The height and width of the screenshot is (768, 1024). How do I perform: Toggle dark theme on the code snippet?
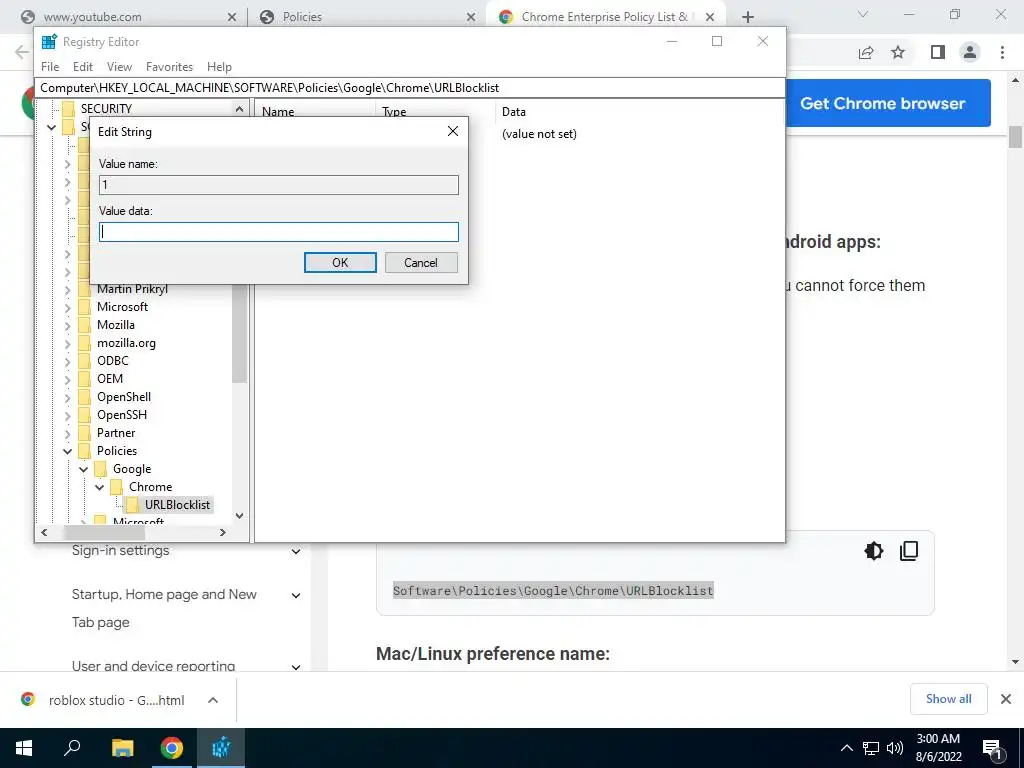click(x=874, y=551)
